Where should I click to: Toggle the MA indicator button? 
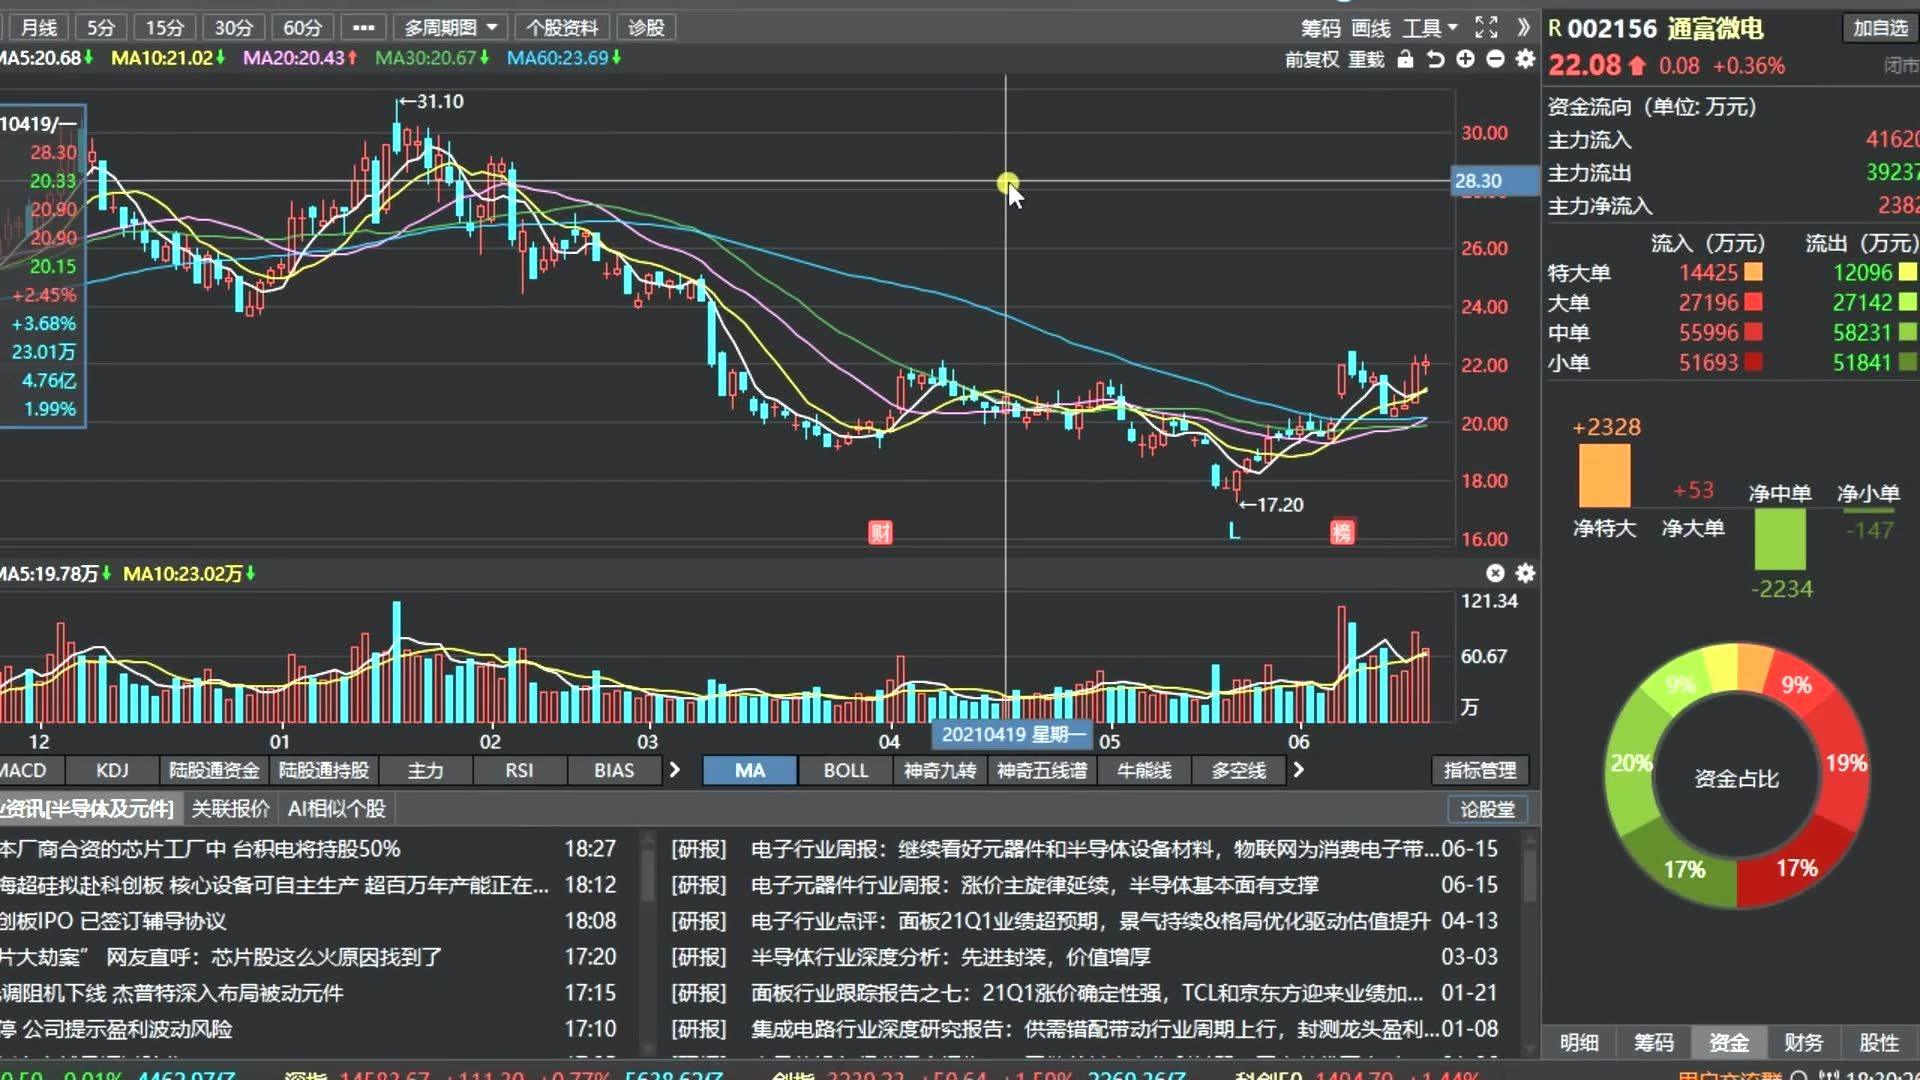[x=749, y=770]
